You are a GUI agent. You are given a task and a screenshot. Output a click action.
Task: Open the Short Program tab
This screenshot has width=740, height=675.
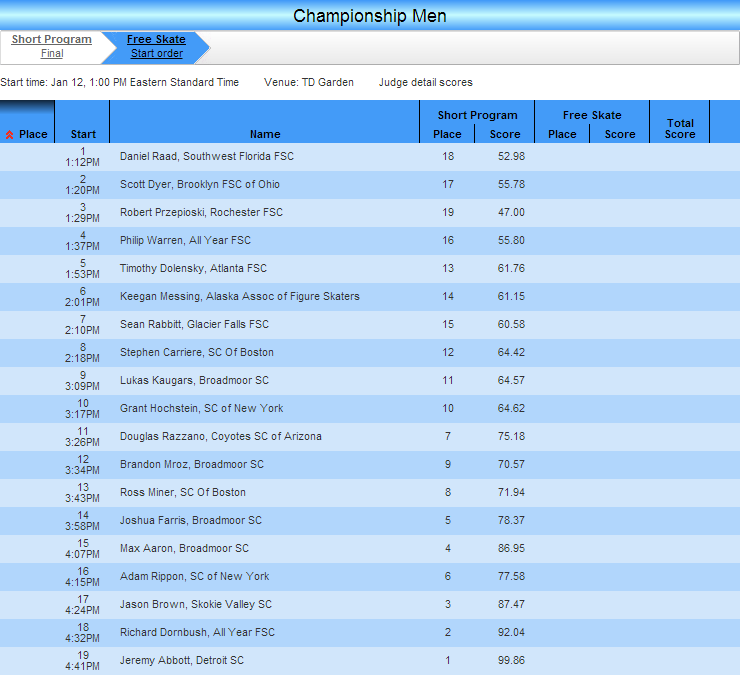click(x=52, y=39)
